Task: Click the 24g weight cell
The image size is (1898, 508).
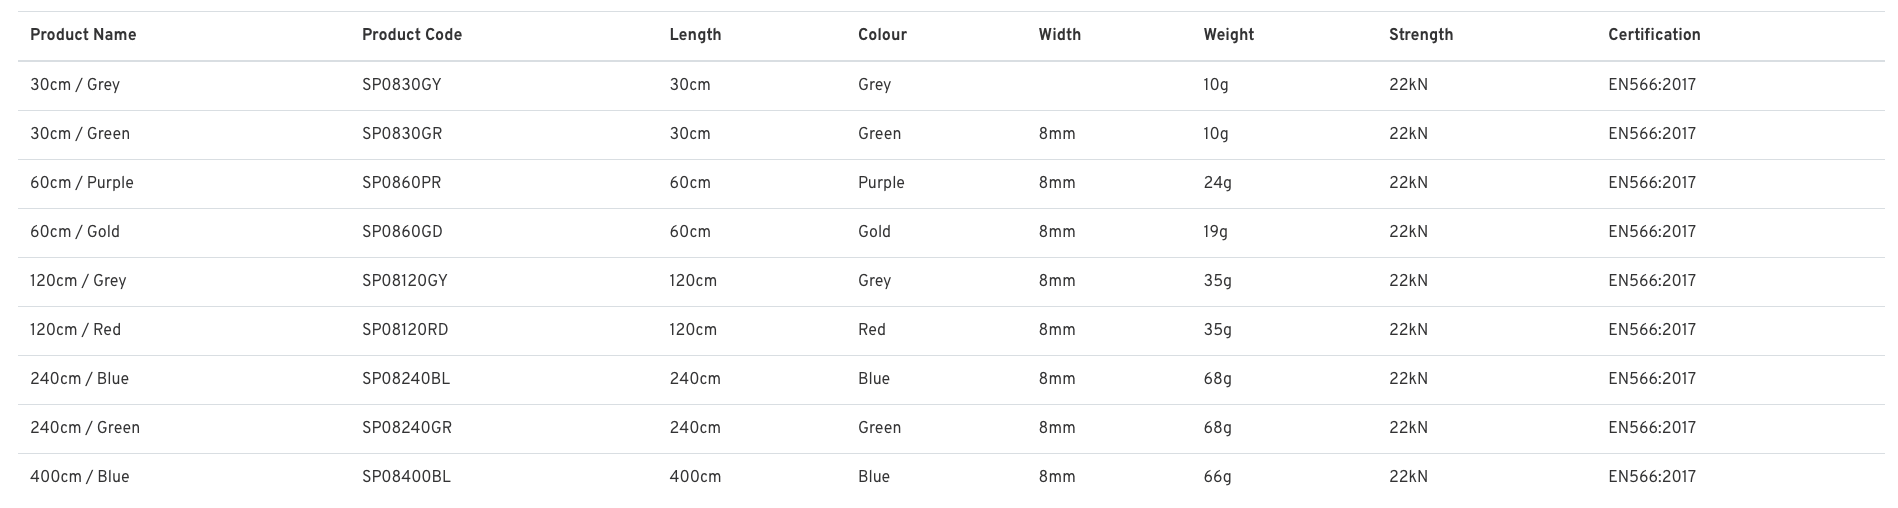Action: pyautogui.click(x=1218, y=183)
